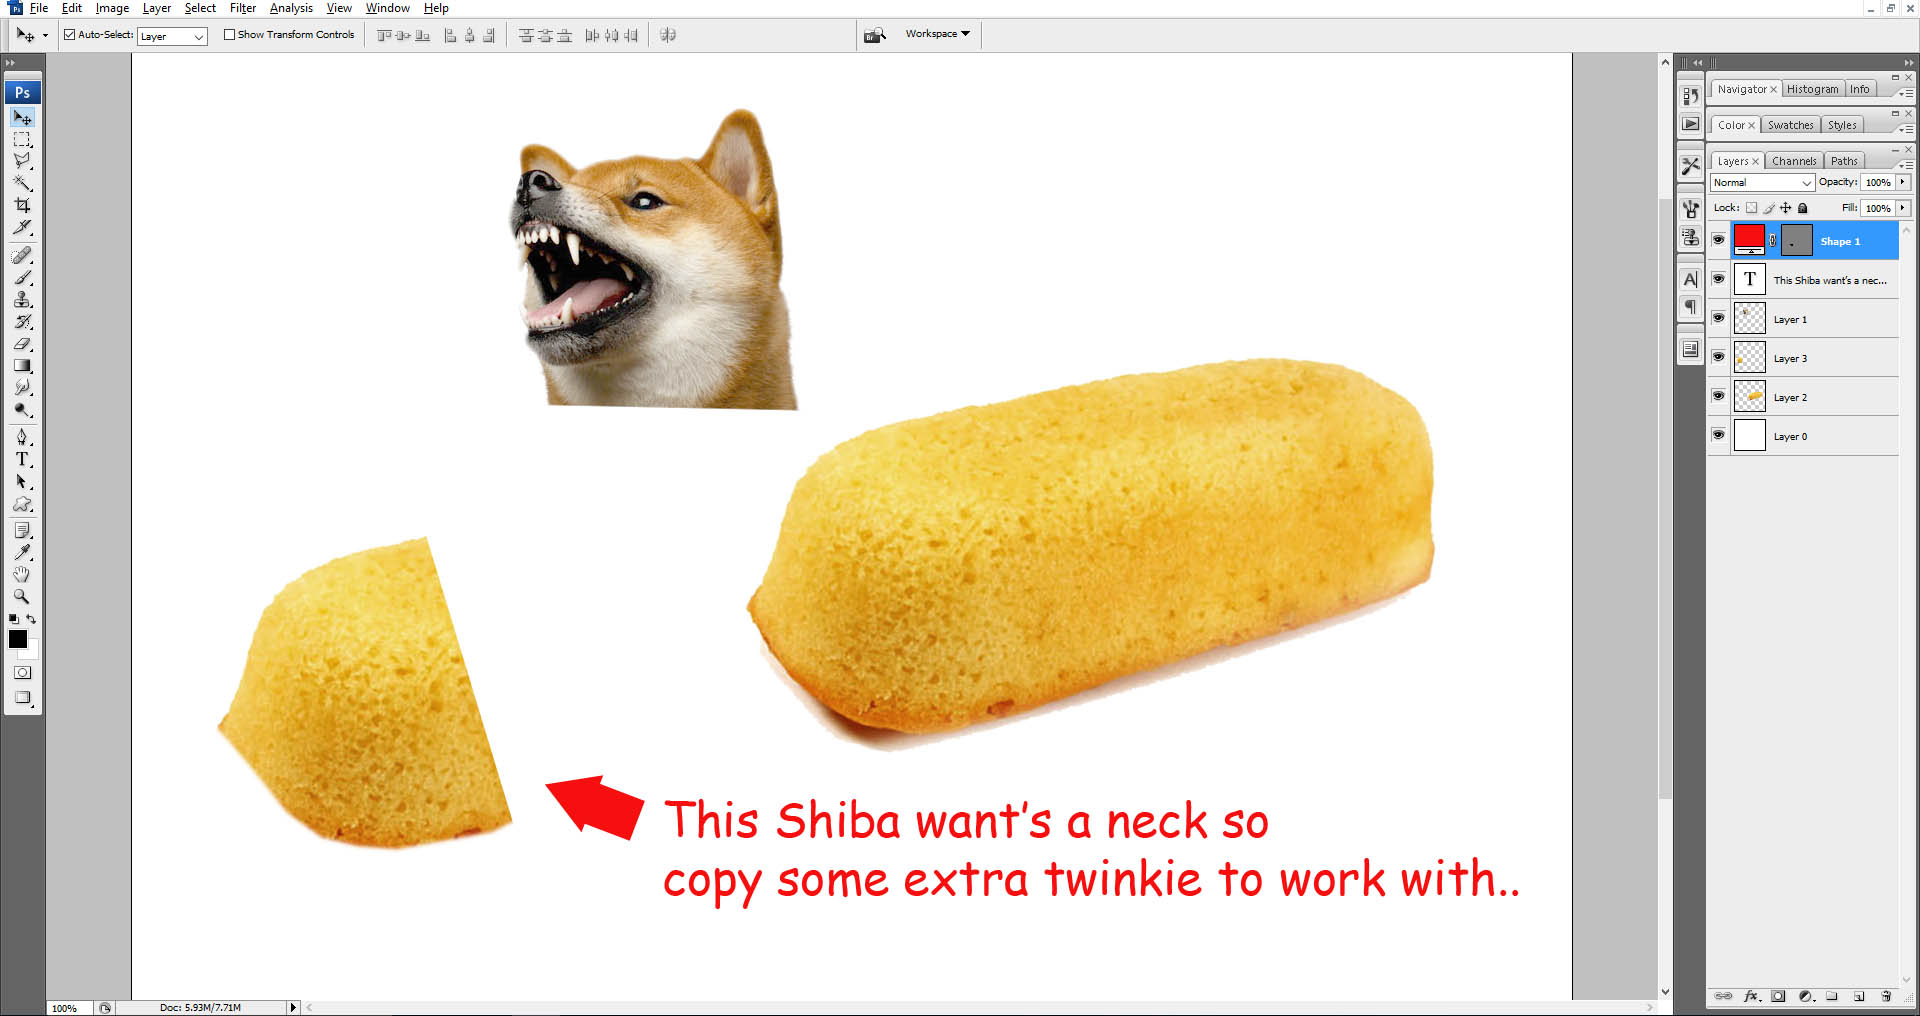Viewport: 1920px width, 1016px height.
Task: Select the Healing Brush tool
Action: tap(22, 256)
